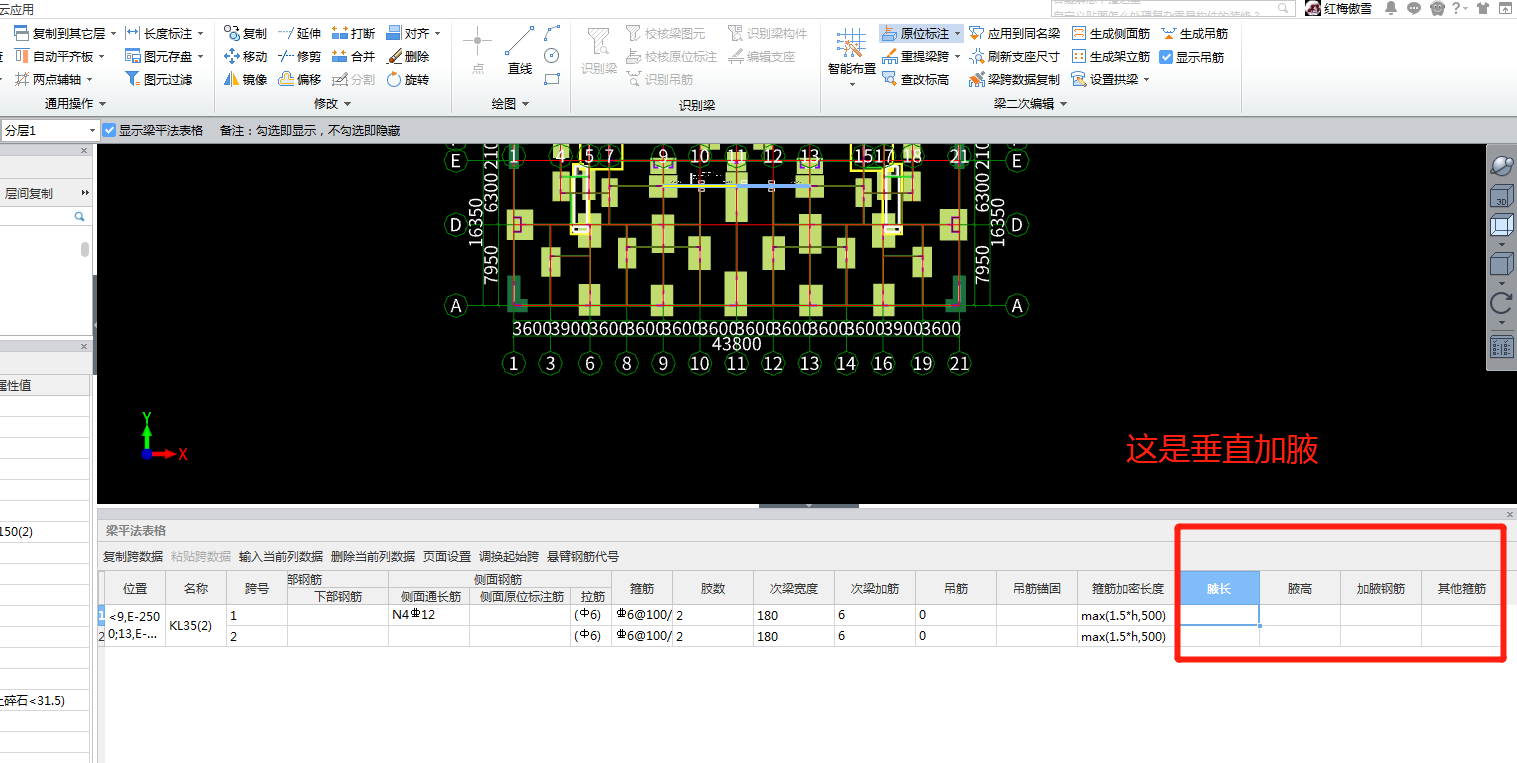This screenshot has width=1517, height=763.
Task: Select the 合并 (merge) tool
Action: pyautogui.click(x=353, y=56)
